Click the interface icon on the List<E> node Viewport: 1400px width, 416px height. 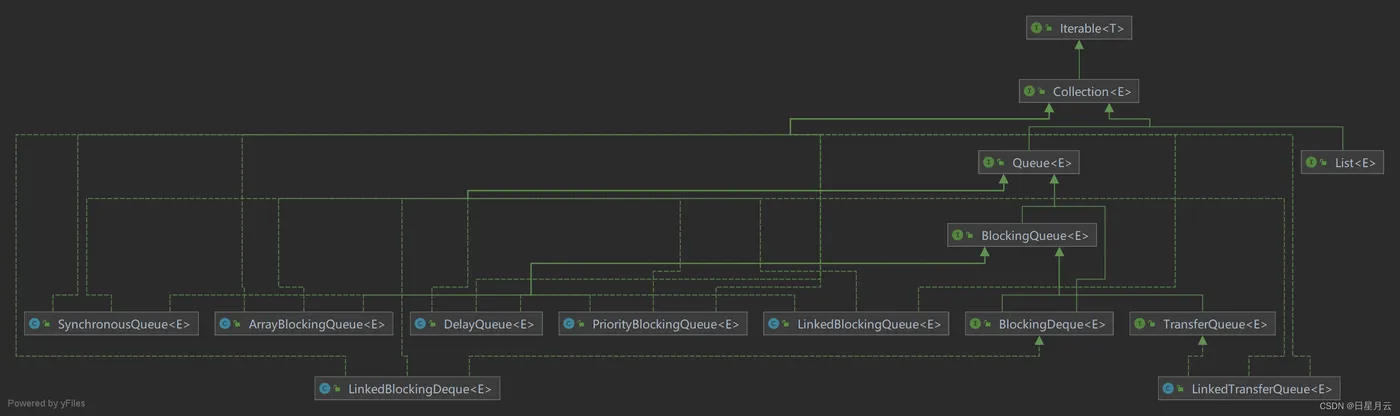pyautogui.click(x=1311, y=162)
